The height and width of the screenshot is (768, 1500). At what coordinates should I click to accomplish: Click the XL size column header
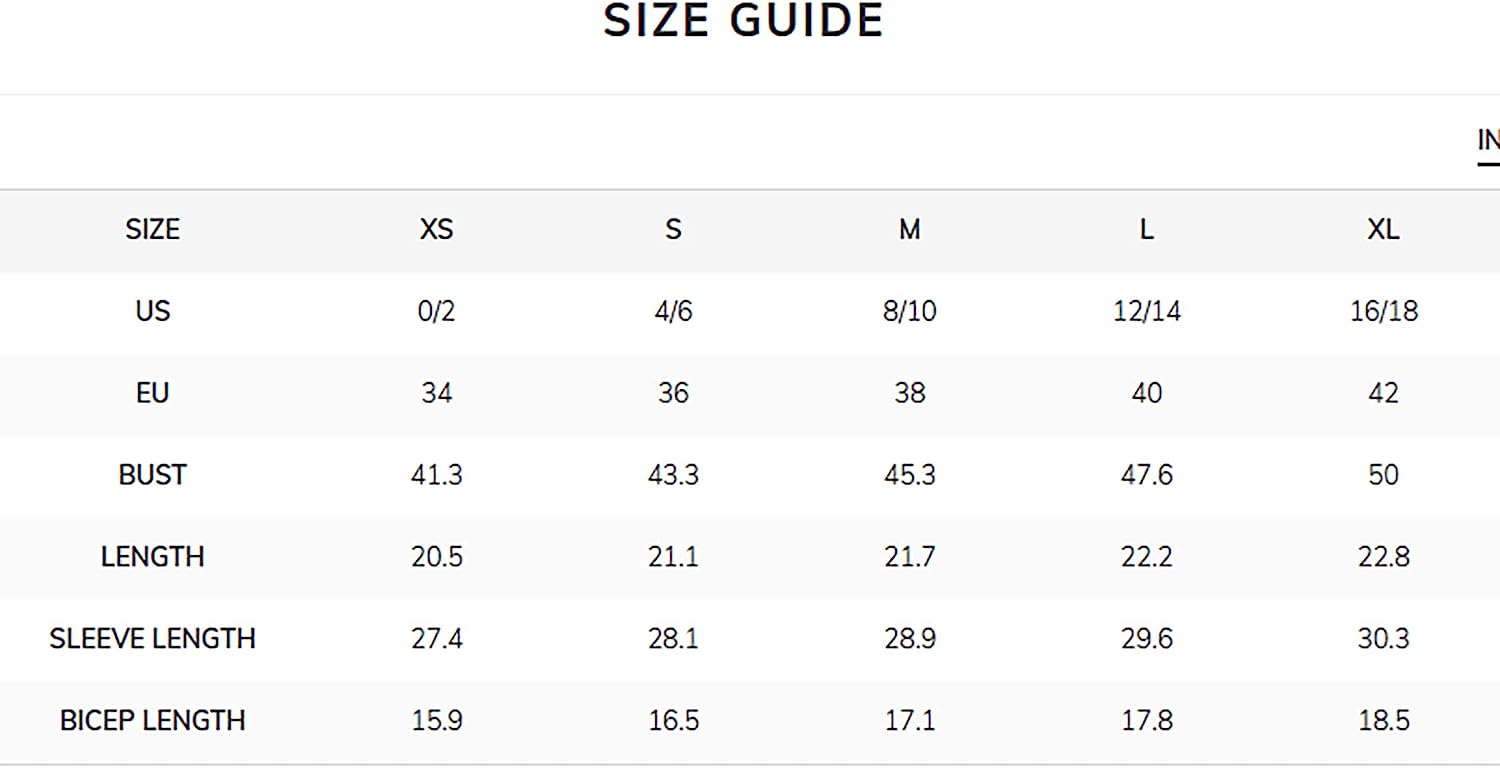tap(1383, 230)
